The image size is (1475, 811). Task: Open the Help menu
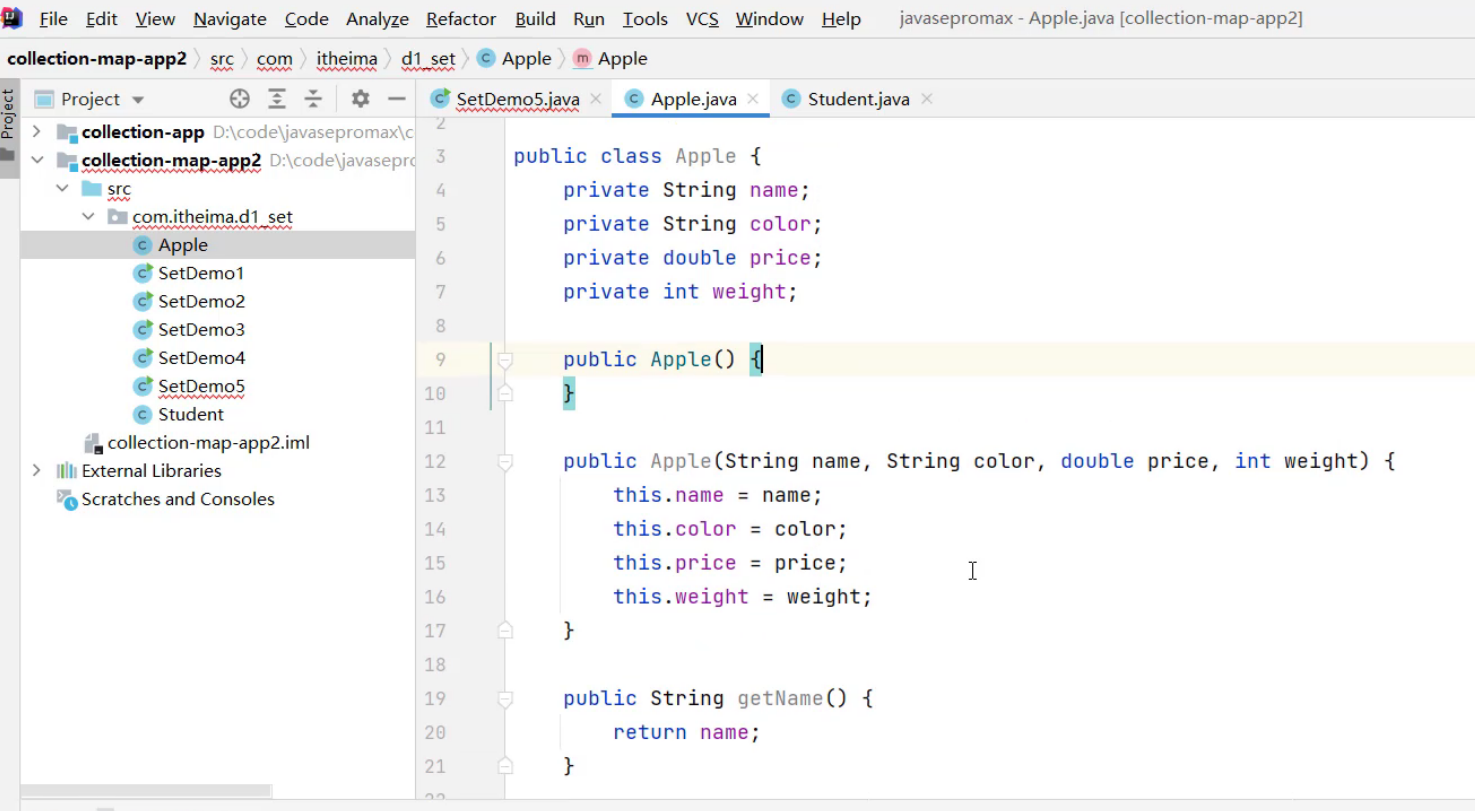click(841, 19)
